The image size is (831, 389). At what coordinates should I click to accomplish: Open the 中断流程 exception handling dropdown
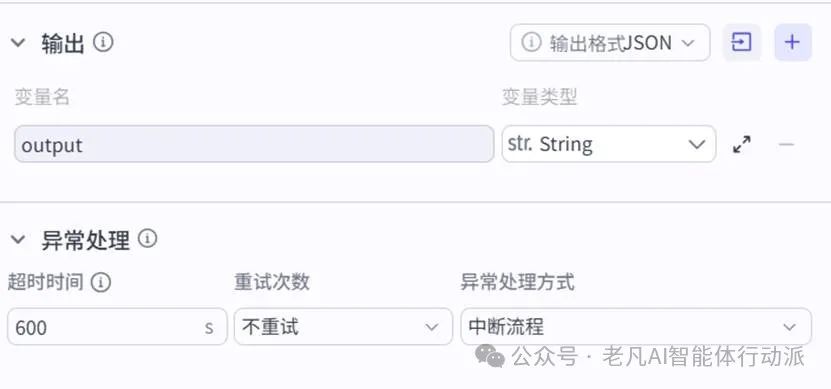coord(636,327)
